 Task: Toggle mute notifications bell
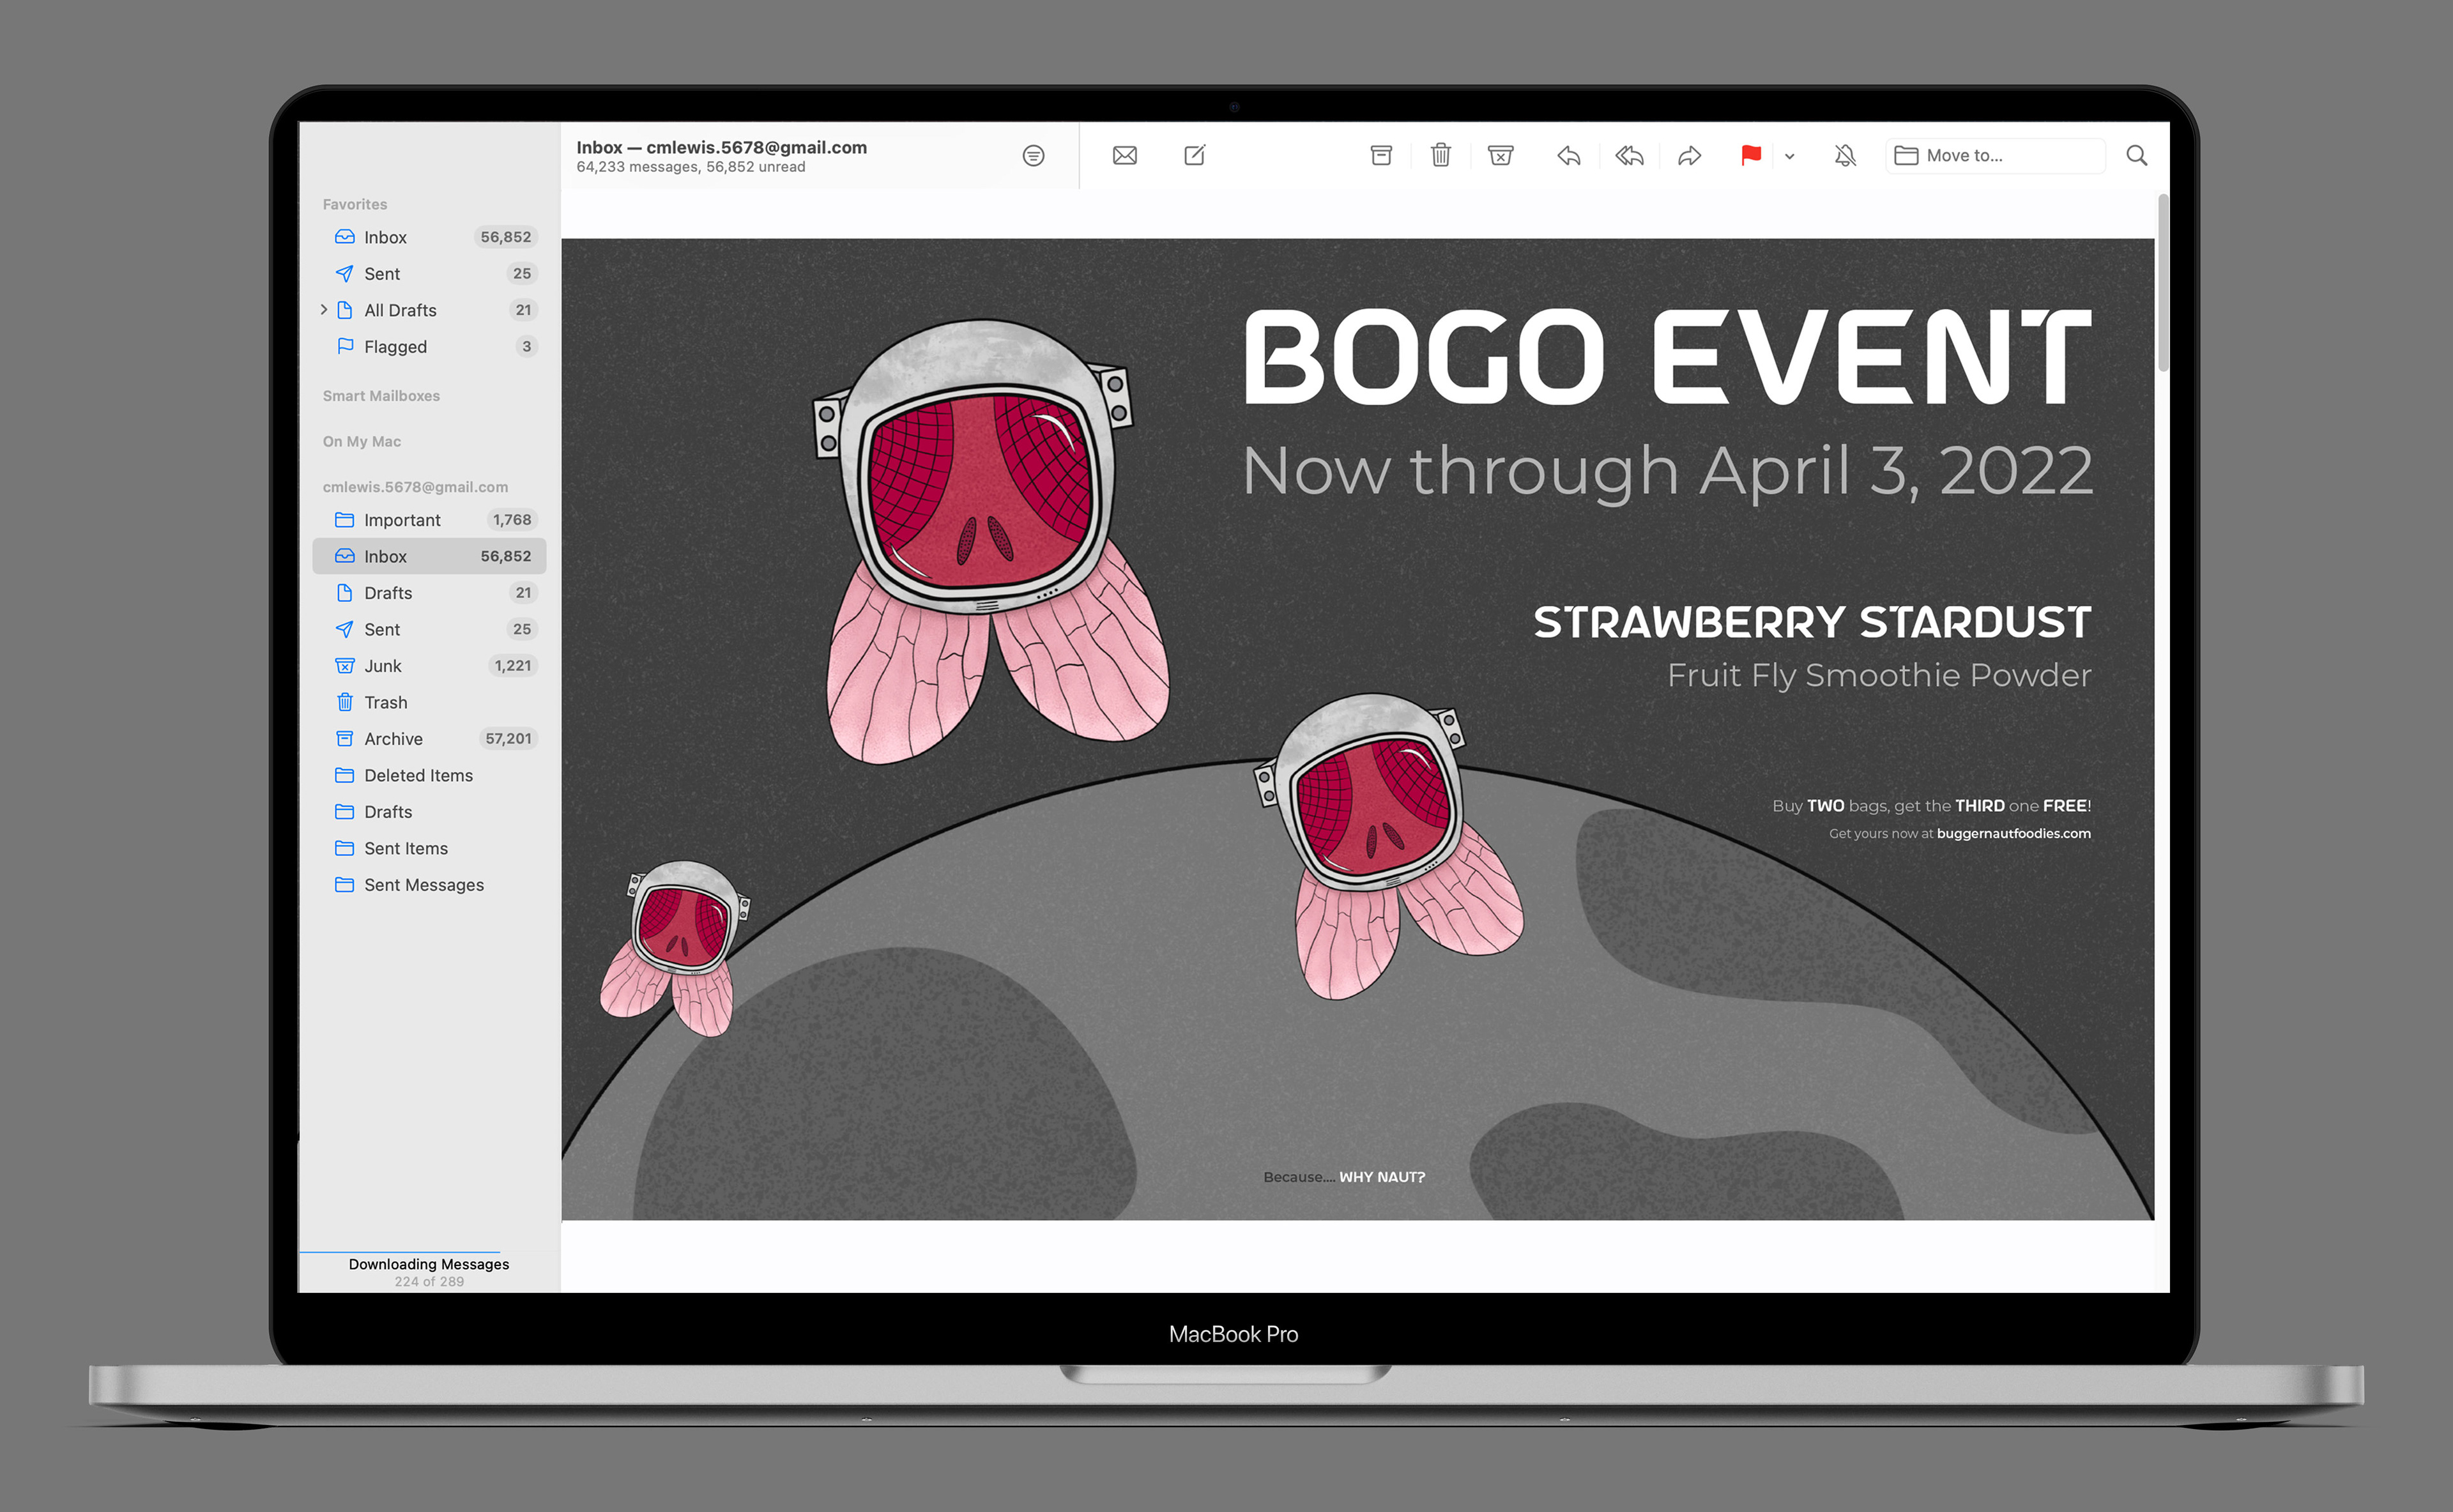click(x=1845, y=155)
